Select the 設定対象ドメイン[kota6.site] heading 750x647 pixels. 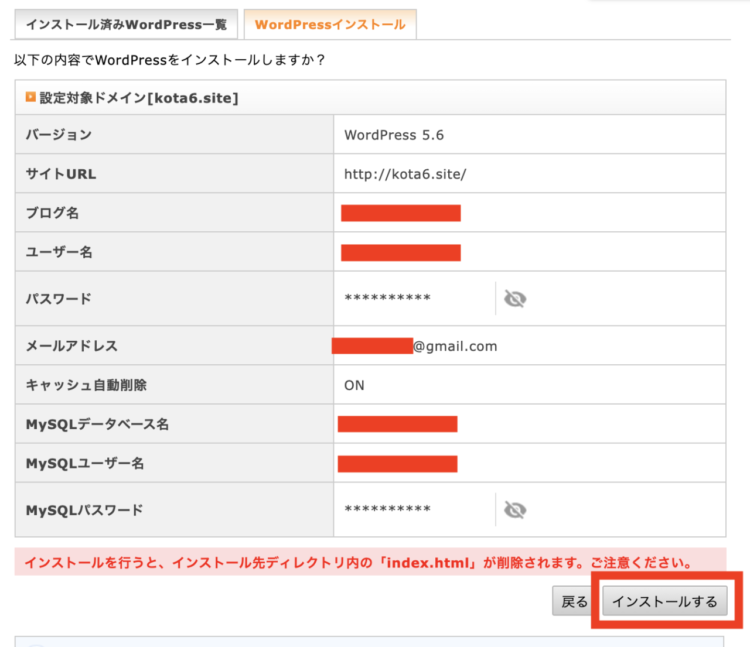139,98
